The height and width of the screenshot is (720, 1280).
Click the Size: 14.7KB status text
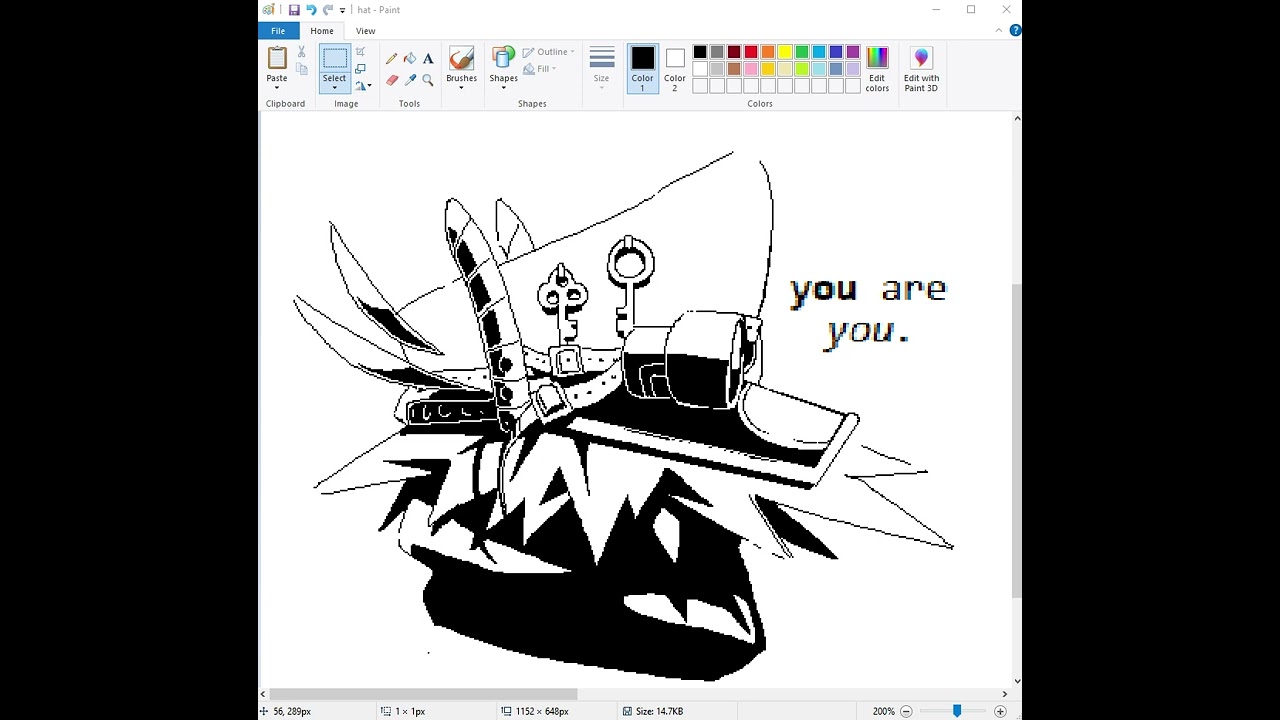[659, 711]
